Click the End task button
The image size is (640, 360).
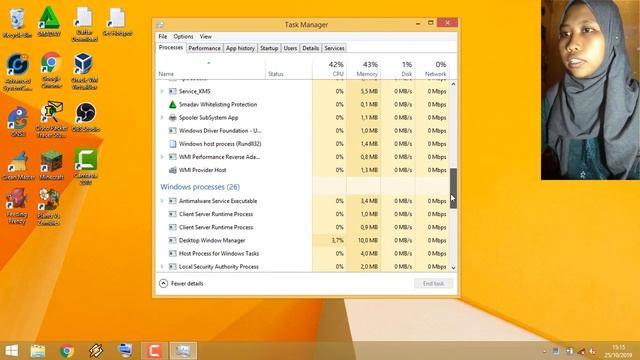coord(433,283)
